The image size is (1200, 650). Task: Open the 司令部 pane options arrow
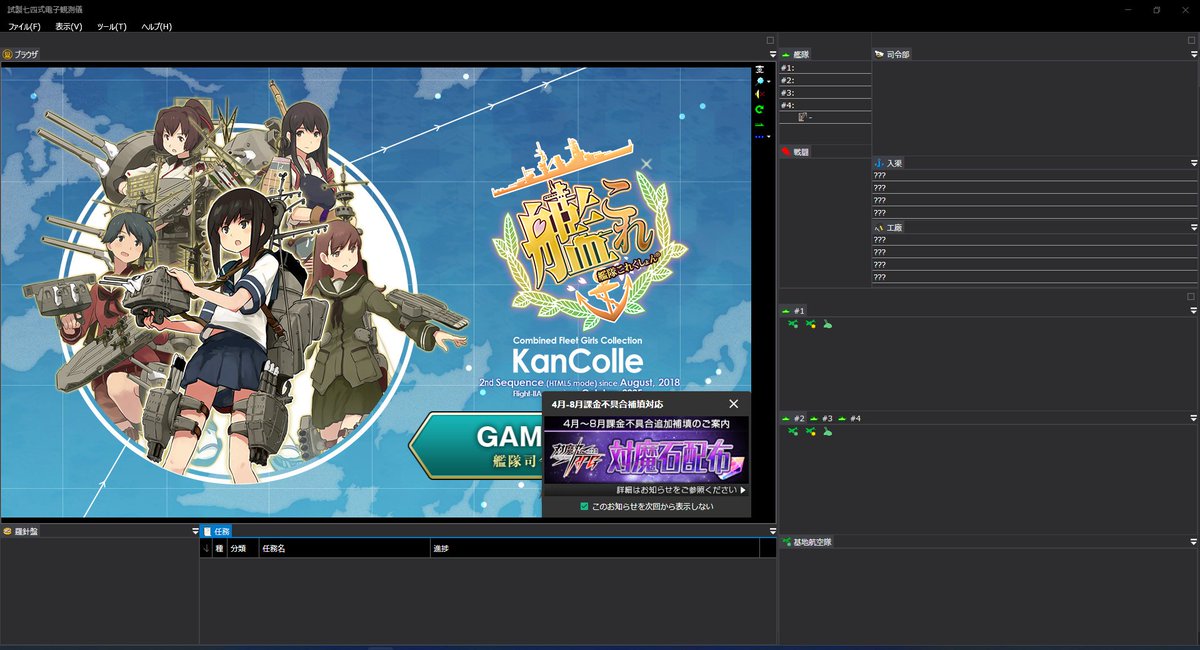pos(1193,54)
